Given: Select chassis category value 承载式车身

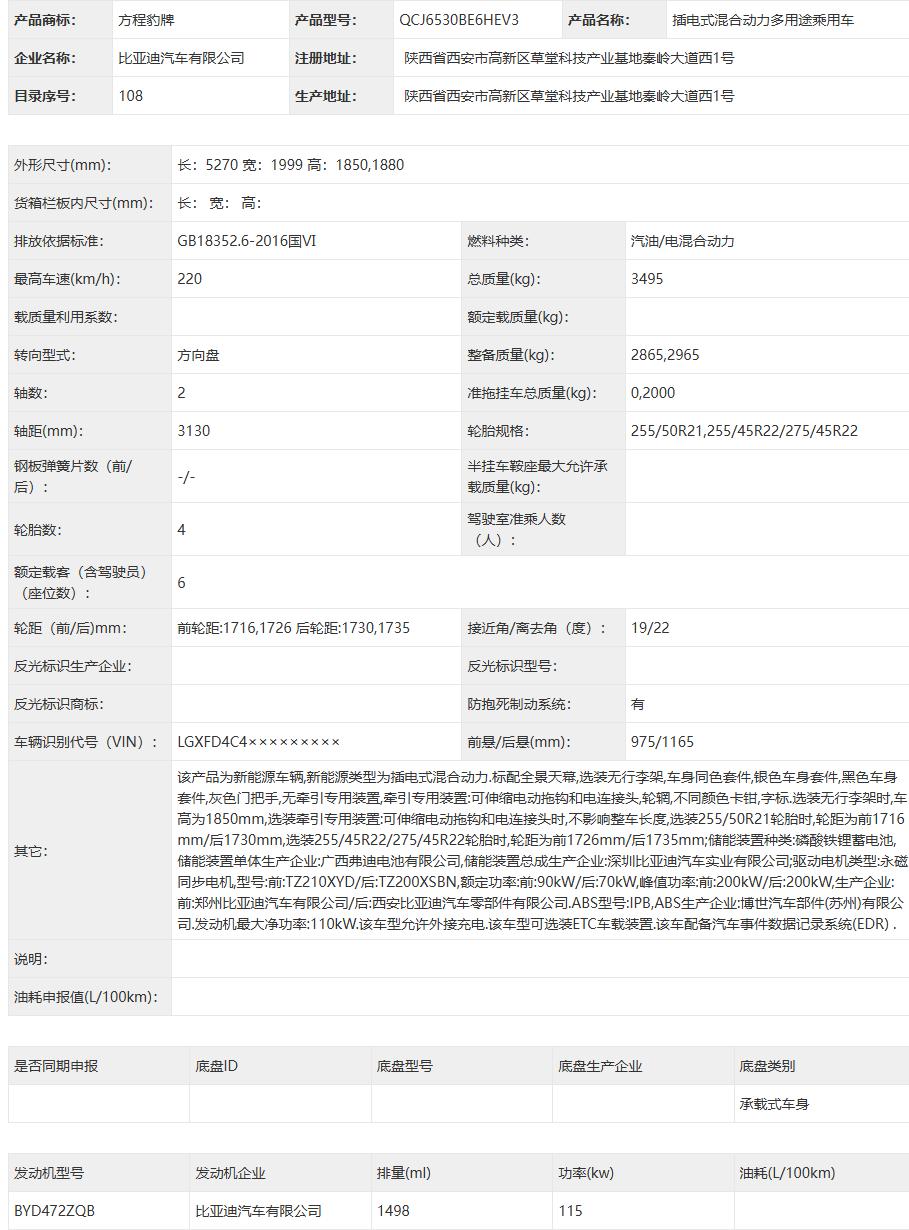Looking at the screenshot, I should 774,1104.
